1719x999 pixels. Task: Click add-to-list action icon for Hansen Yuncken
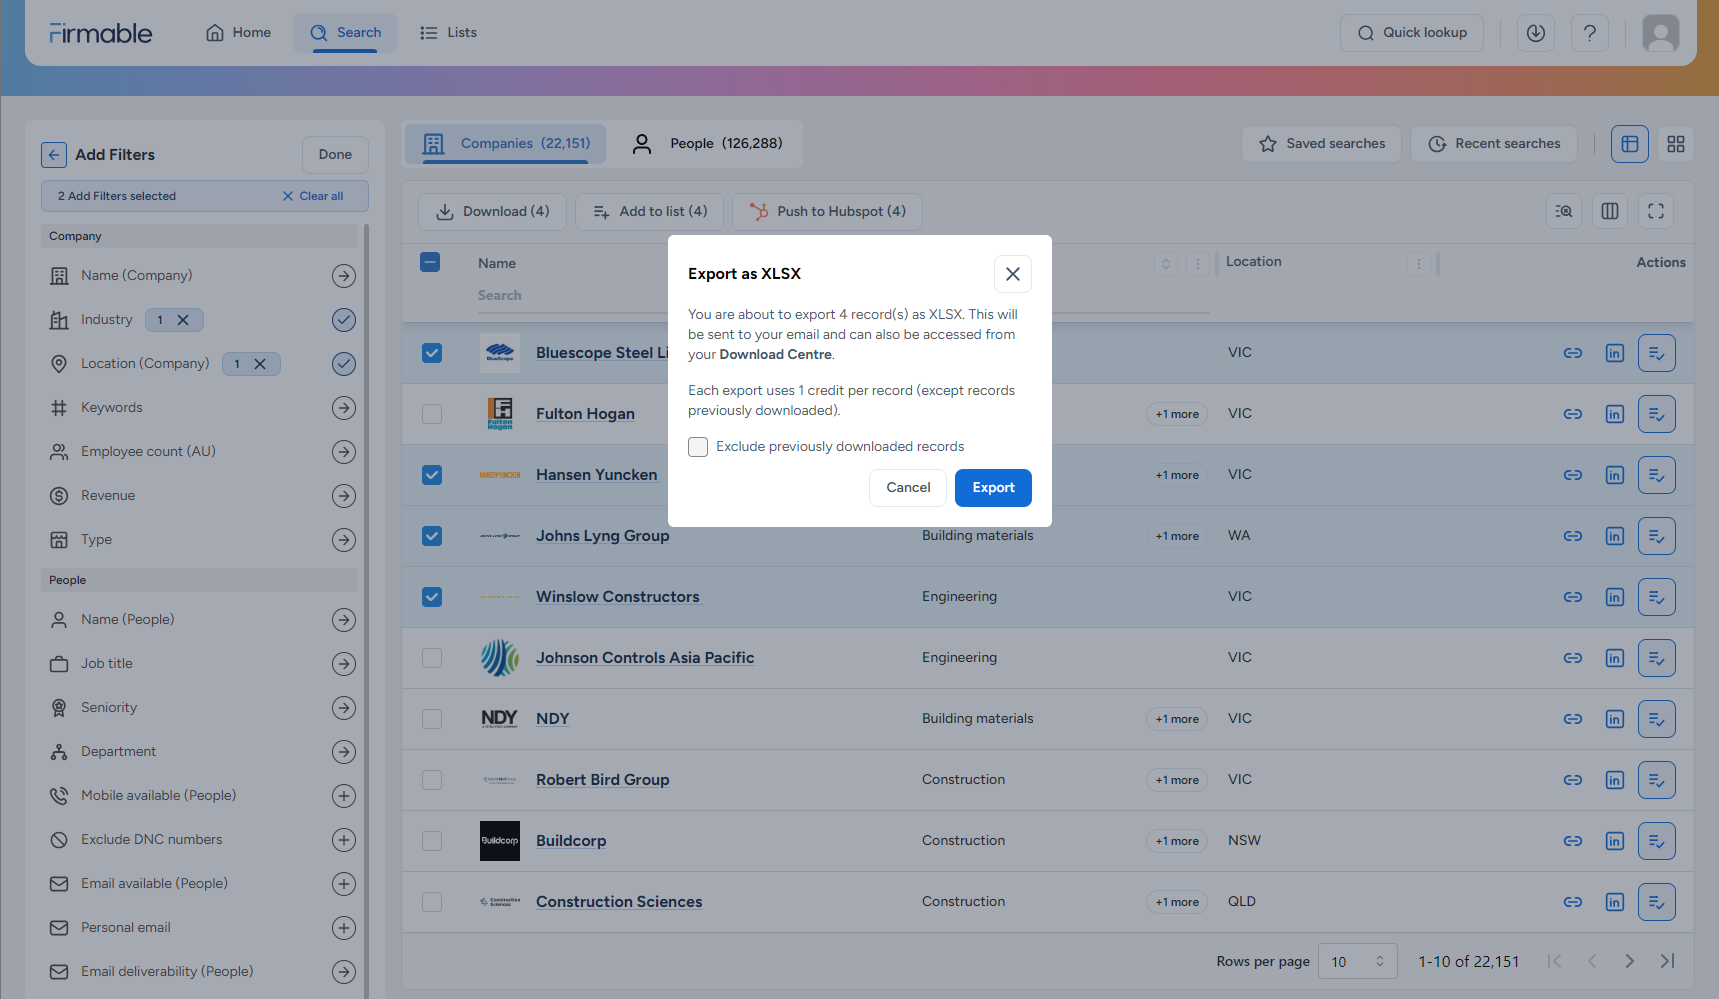[x=1657, y=475]
